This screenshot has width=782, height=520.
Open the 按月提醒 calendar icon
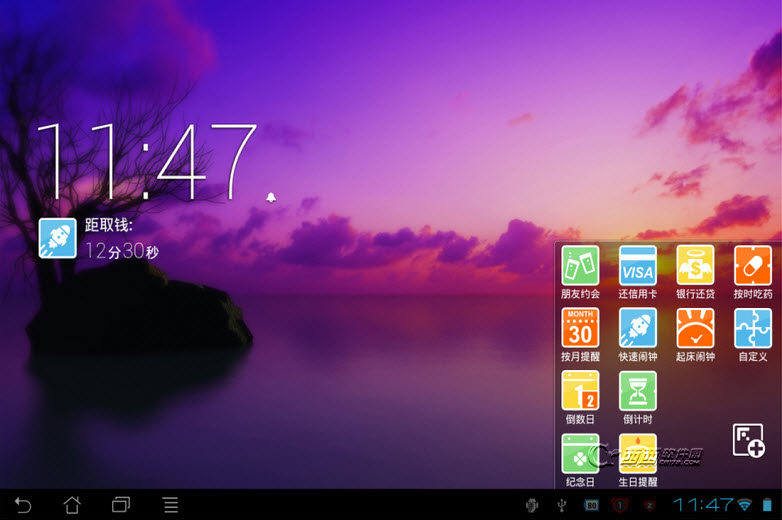pos(580,328)
